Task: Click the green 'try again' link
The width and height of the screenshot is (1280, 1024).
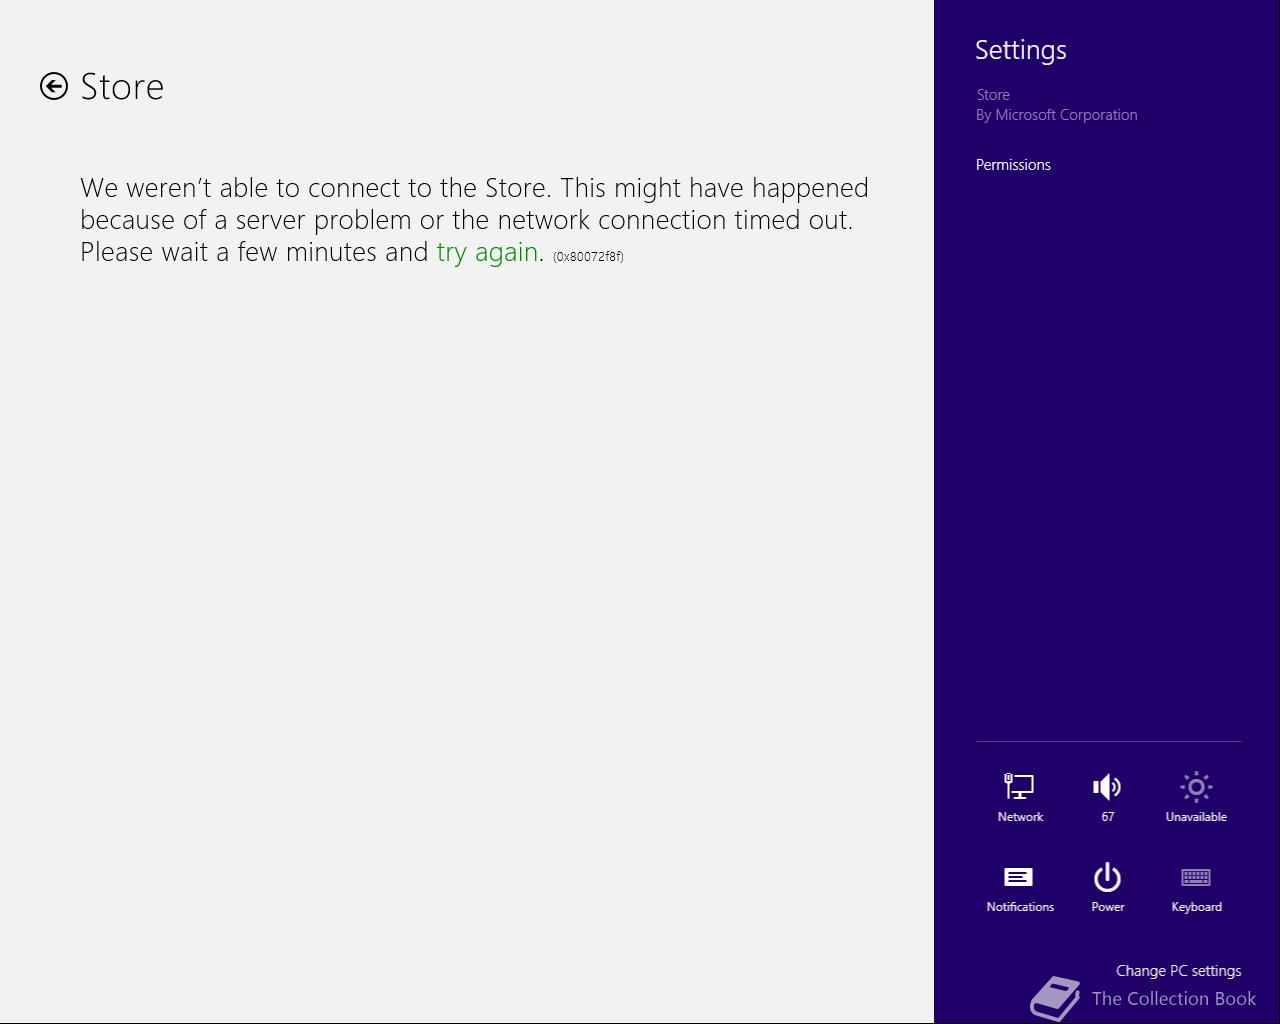Action: click(x=487, y=252)
